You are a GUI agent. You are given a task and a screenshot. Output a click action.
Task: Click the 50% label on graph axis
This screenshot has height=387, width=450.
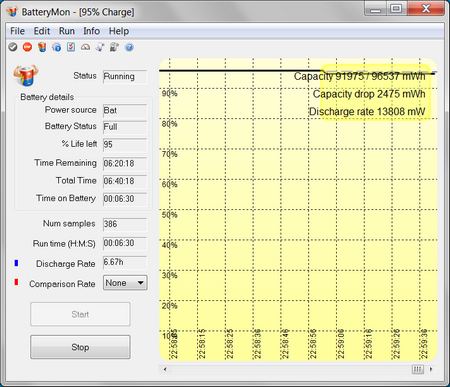[170, 215]
